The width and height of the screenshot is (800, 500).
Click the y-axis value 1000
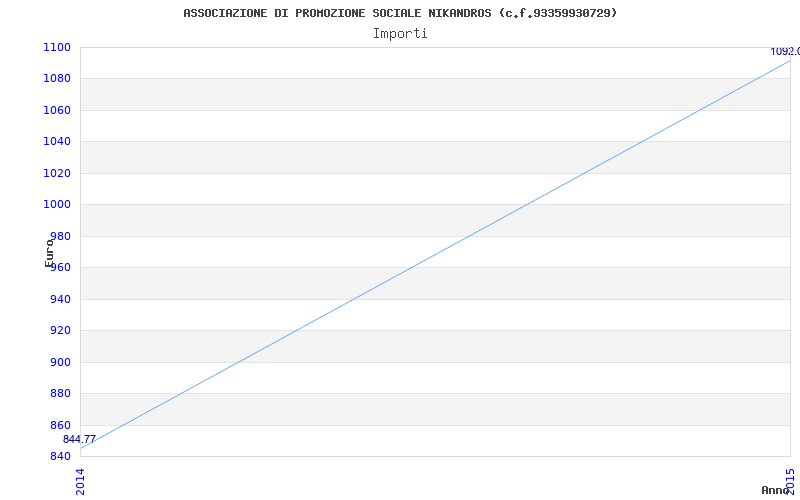57,205
